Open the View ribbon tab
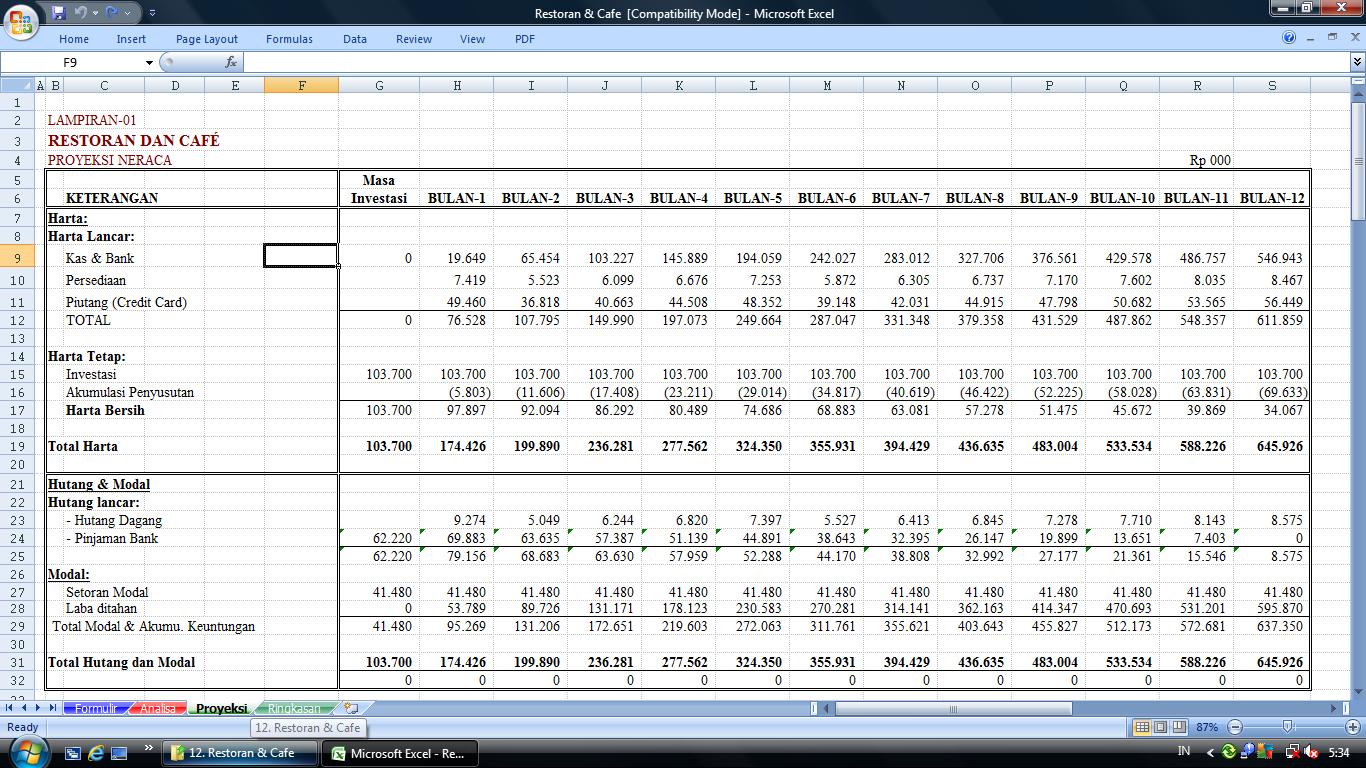1366x768 pixels. [472, 39]
